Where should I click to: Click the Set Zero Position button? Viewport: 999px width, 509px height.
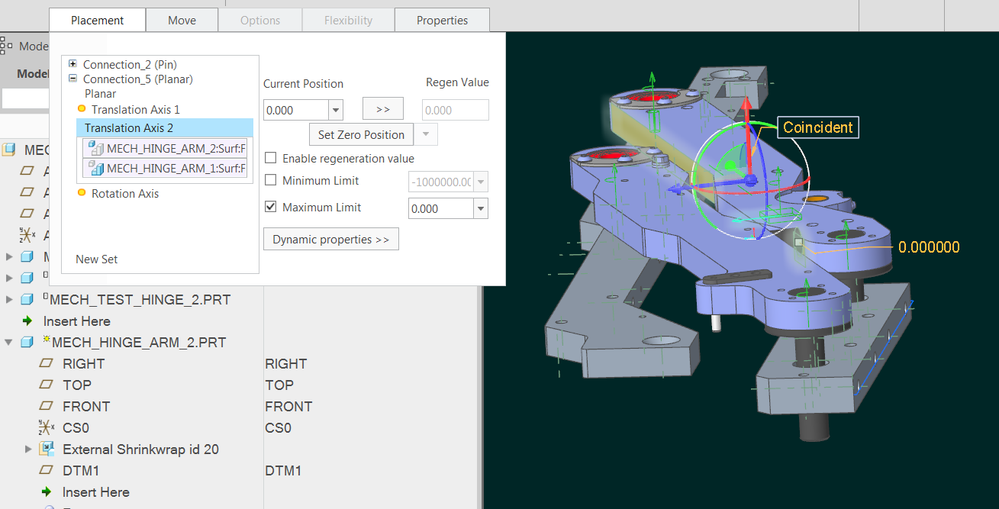pyautogui.click(x=361, y=135)
